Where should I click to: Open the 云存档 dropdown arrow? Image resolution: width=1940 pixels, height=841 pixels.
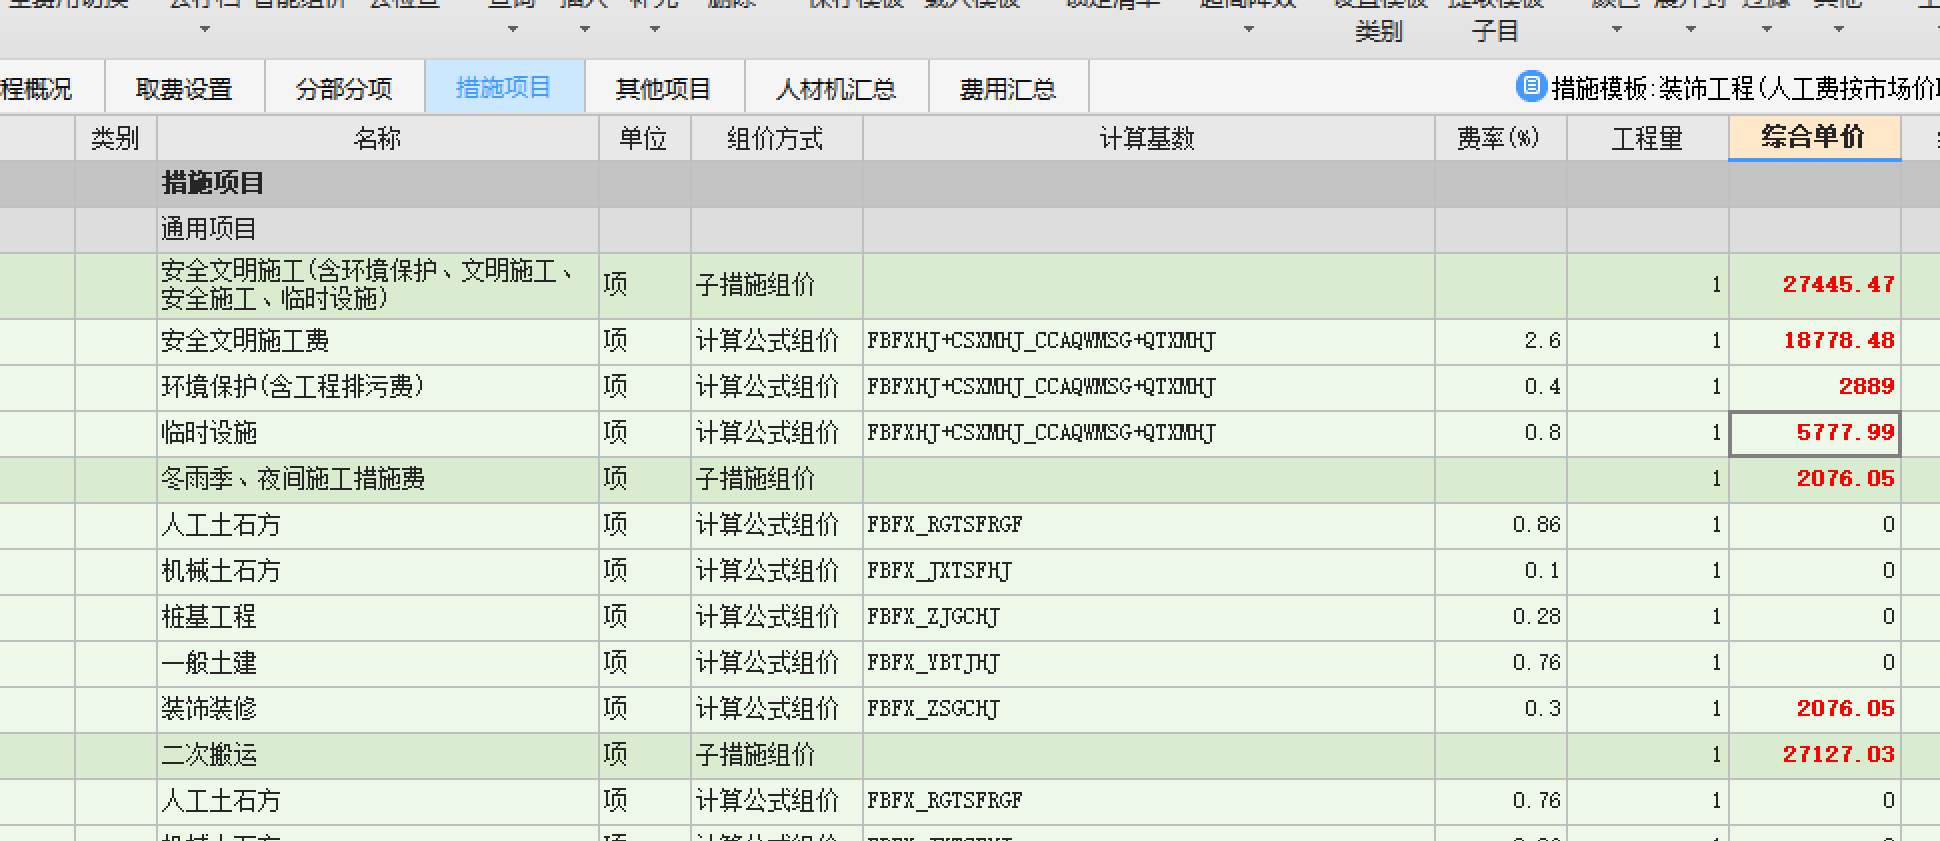click(x=205, y=29)
